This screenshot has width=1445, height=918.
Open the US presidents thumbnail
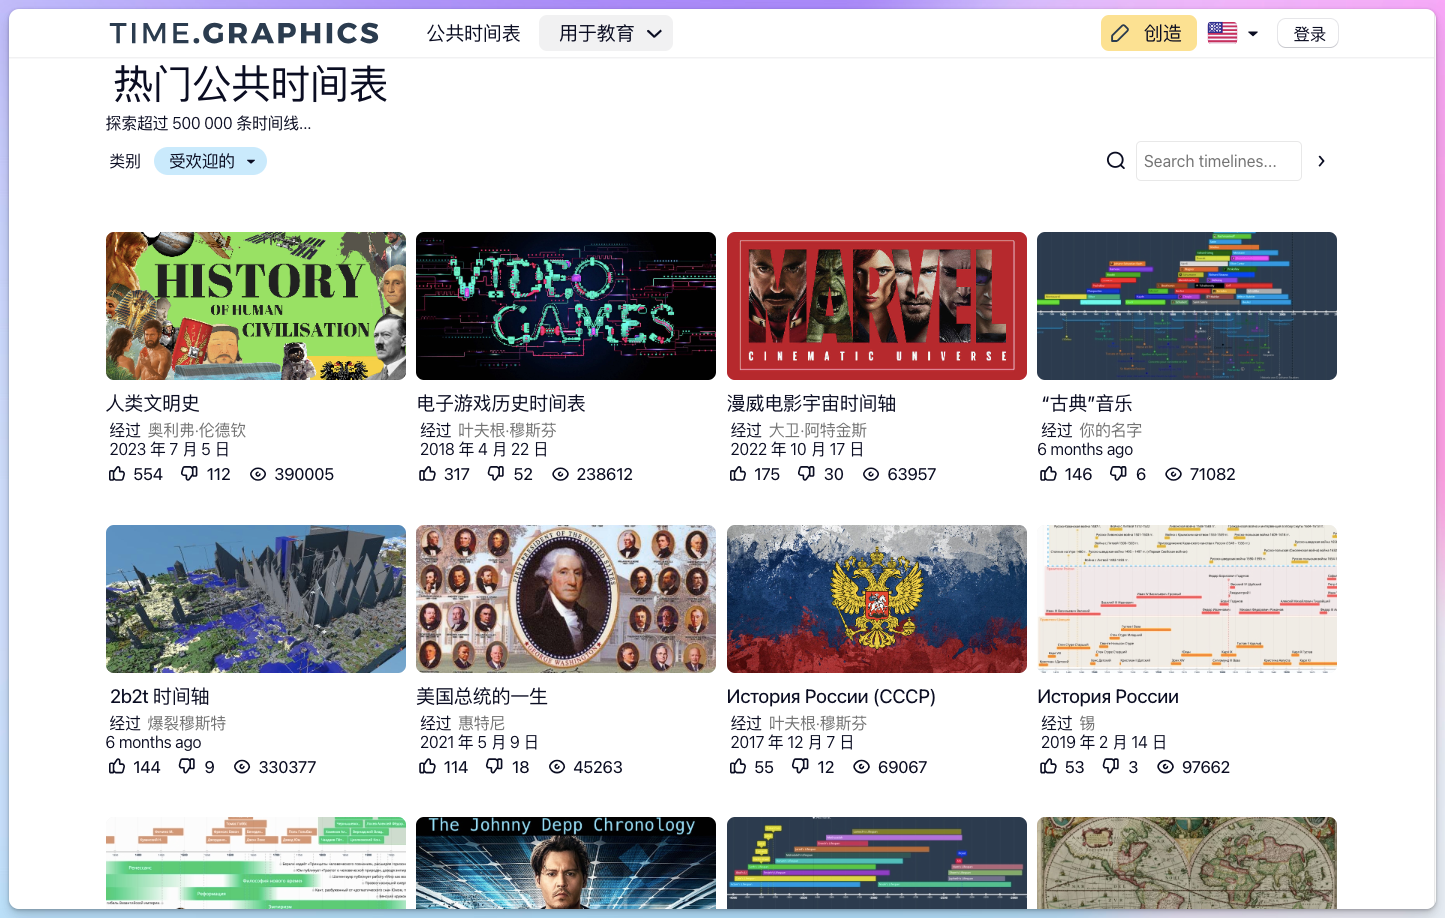[566, 599]
